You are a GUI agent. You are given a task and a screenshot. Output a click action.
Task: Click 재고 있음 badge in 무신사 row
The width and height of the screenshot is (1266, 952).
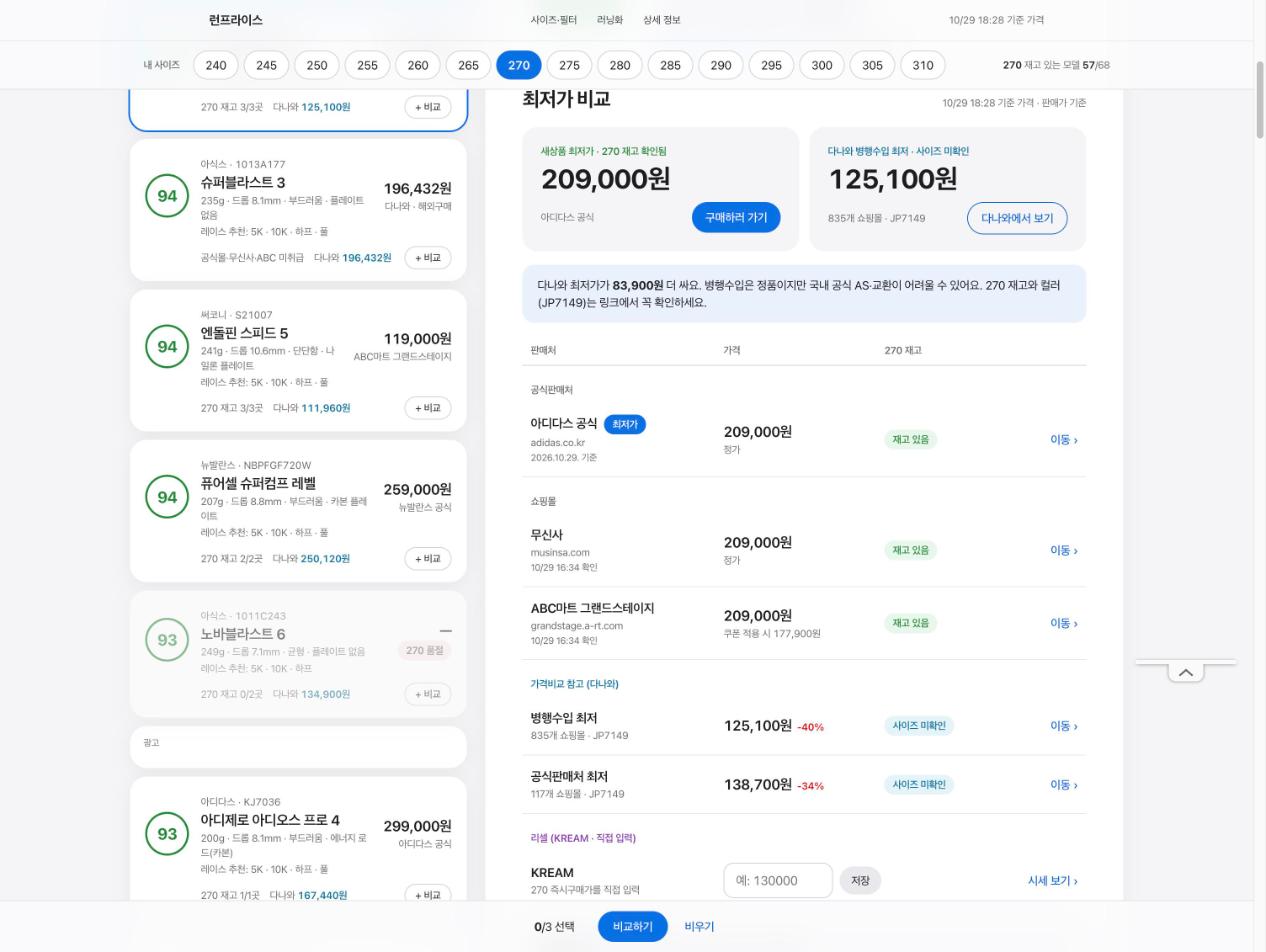(x=911, y=551)
